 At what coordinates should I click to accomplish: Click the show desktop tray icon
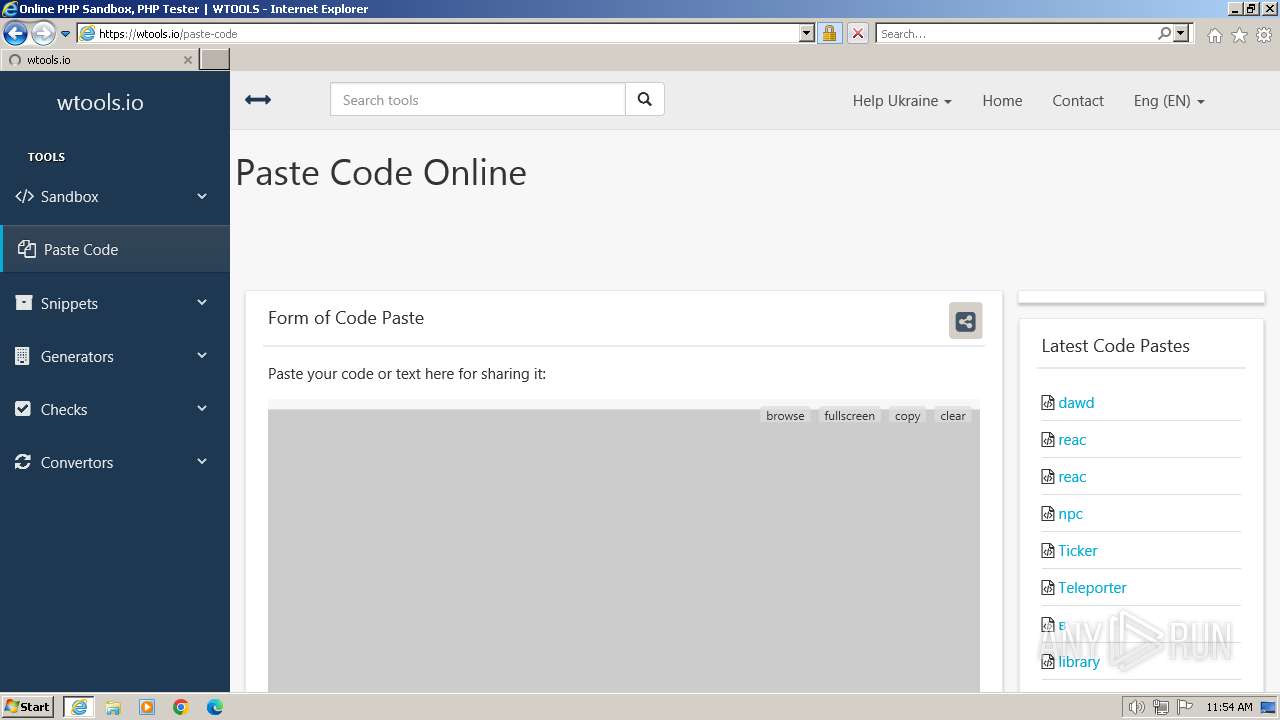point(1269,707)
